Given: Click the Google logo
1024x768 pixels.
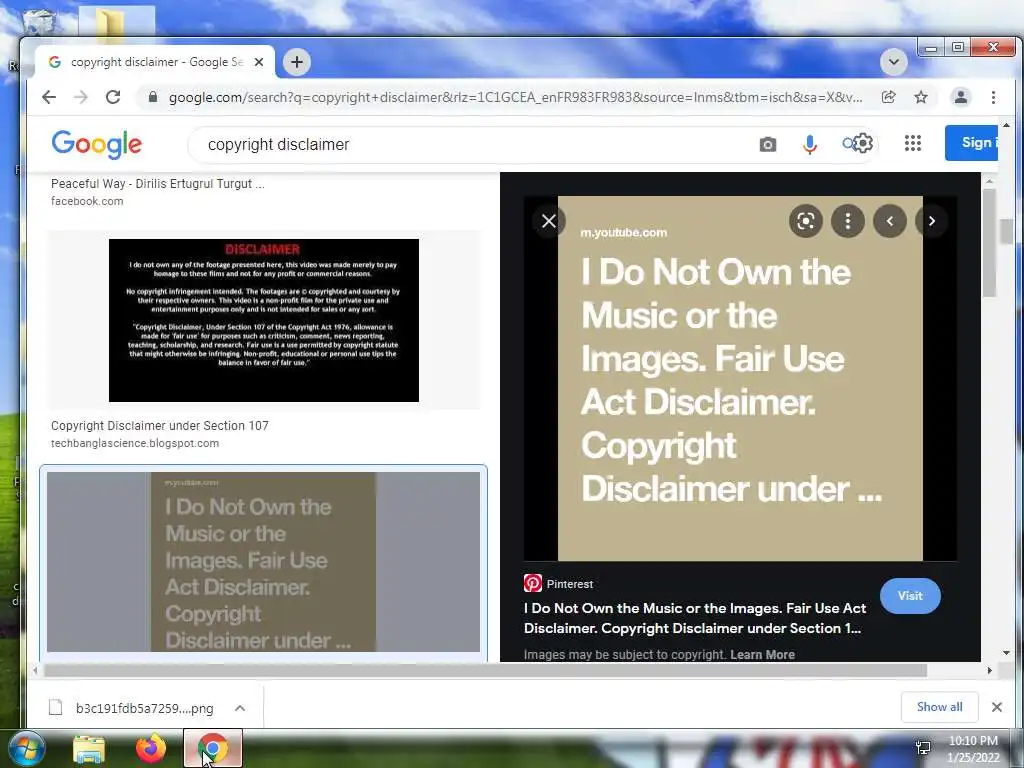Looking at the screenshot, I should [97, 144].
